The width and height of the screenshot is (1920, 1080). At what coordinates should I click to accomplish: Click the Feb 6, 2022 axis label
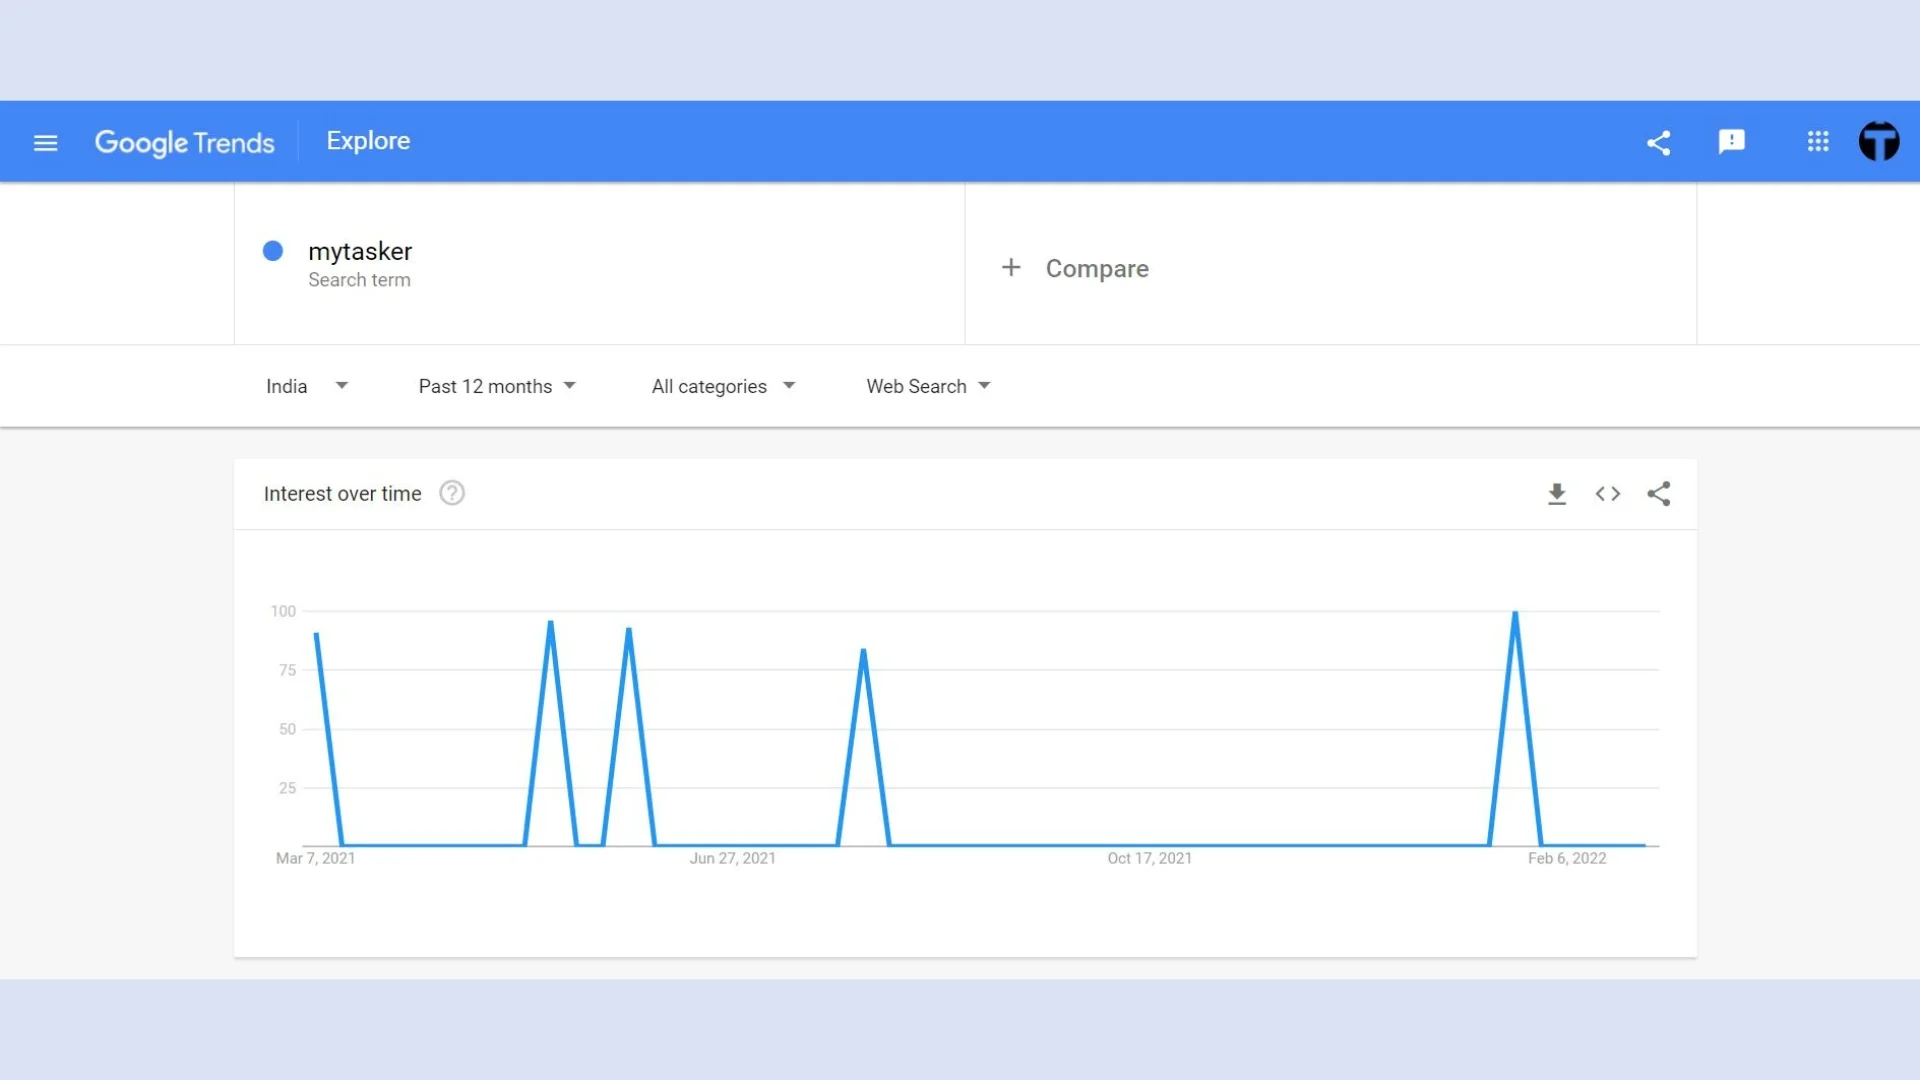tap(1567, 858)
